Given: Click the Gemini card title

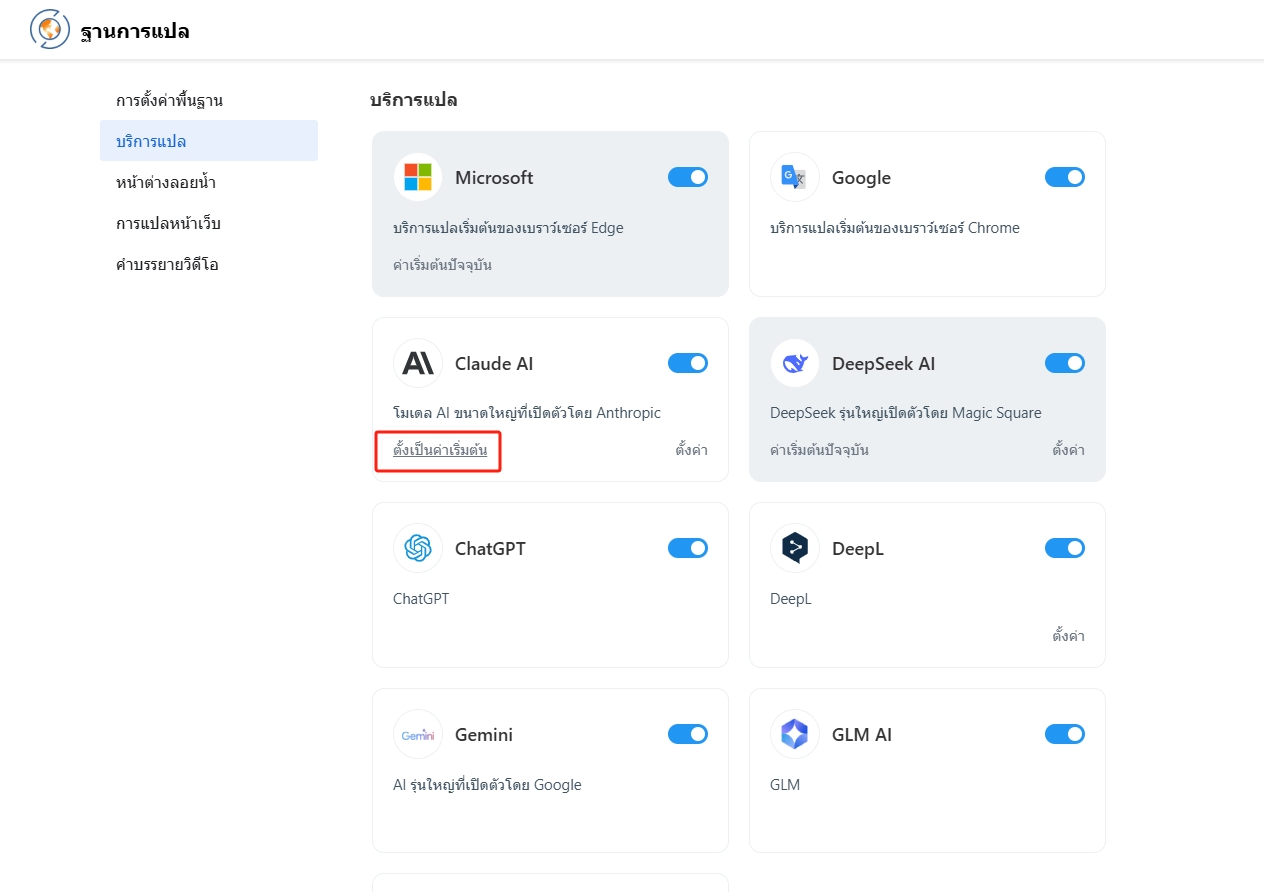Looking at the screenshot, I should pos(484,734).
